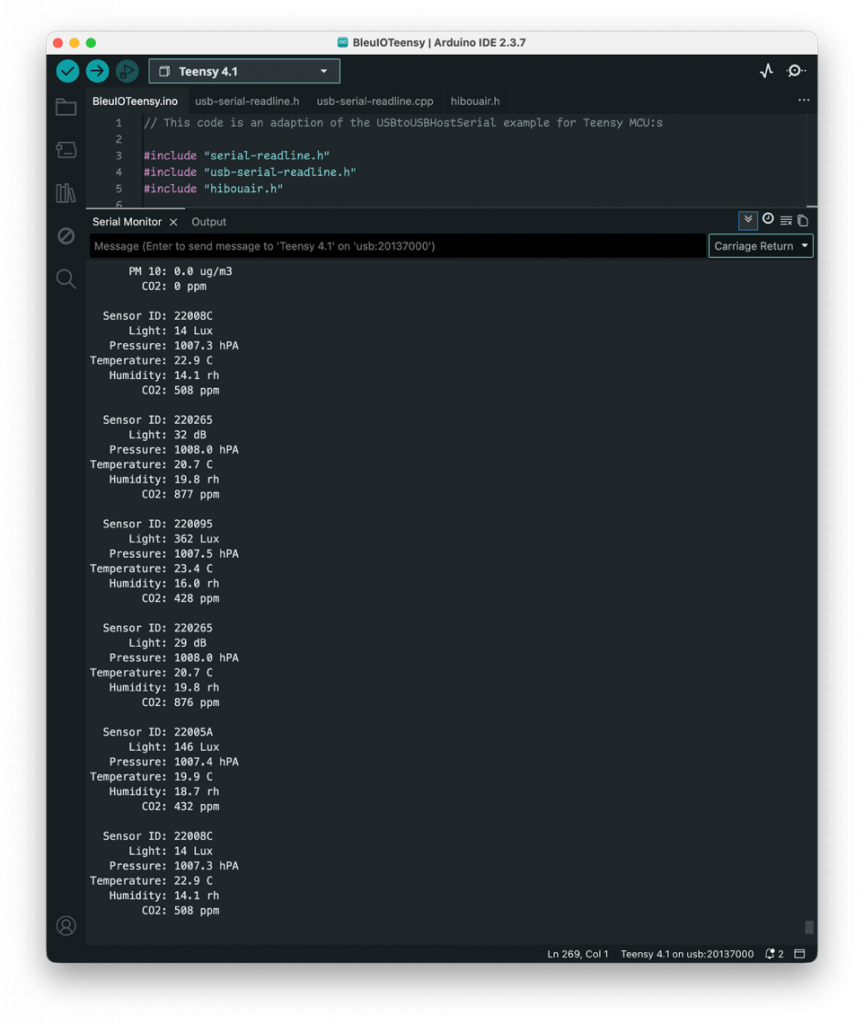Expand the editor tabs overflow menu
This screenshot has height=1024, width=864.
click(x=803, y=101)
